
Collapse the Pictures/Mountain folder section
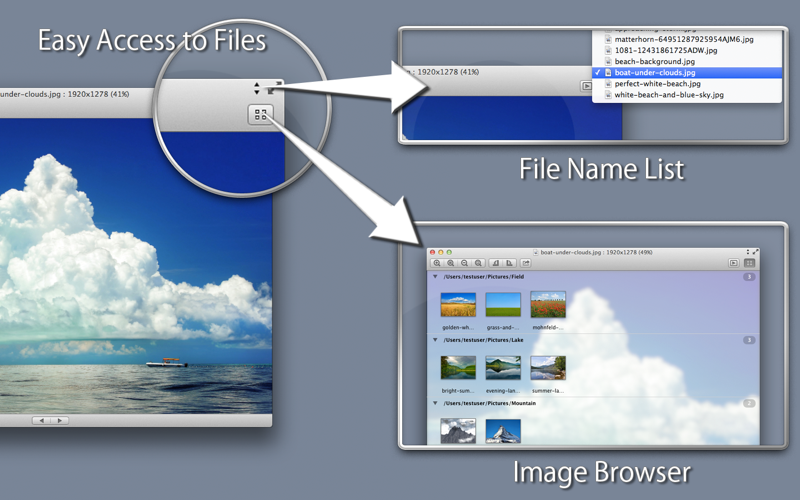[435, 403]
